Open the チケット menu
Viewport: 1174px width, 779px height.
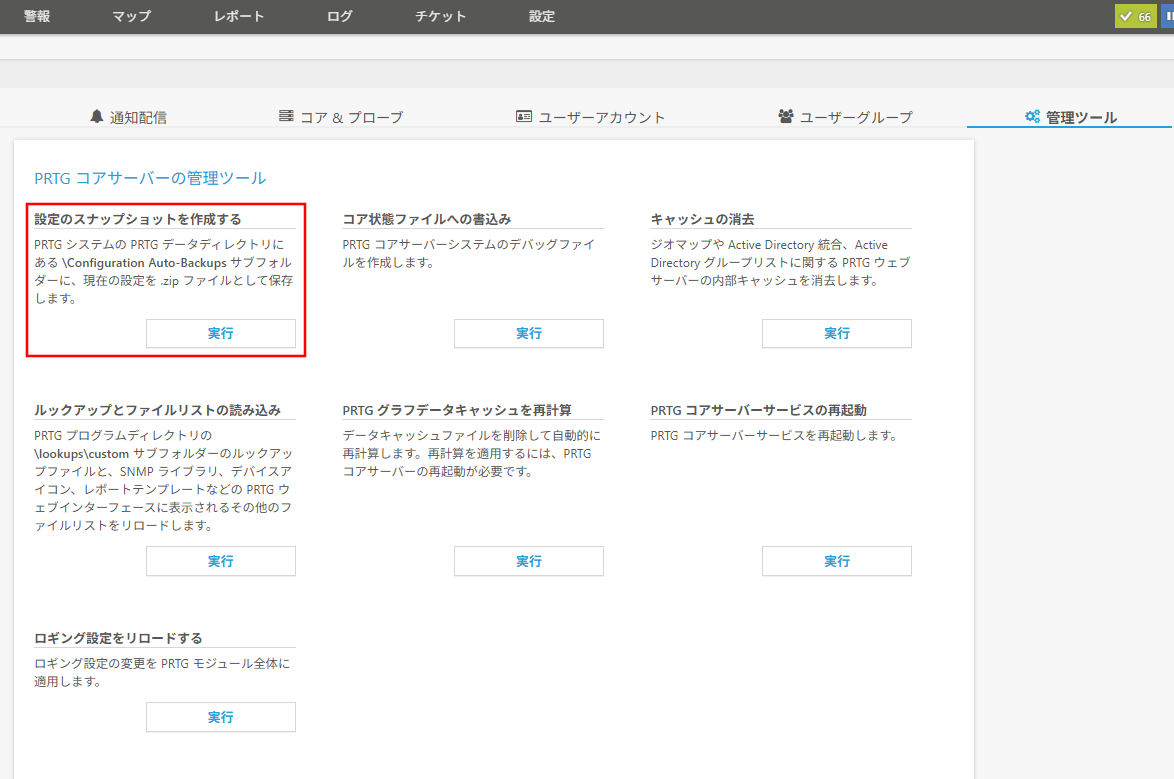pos(440,16)
